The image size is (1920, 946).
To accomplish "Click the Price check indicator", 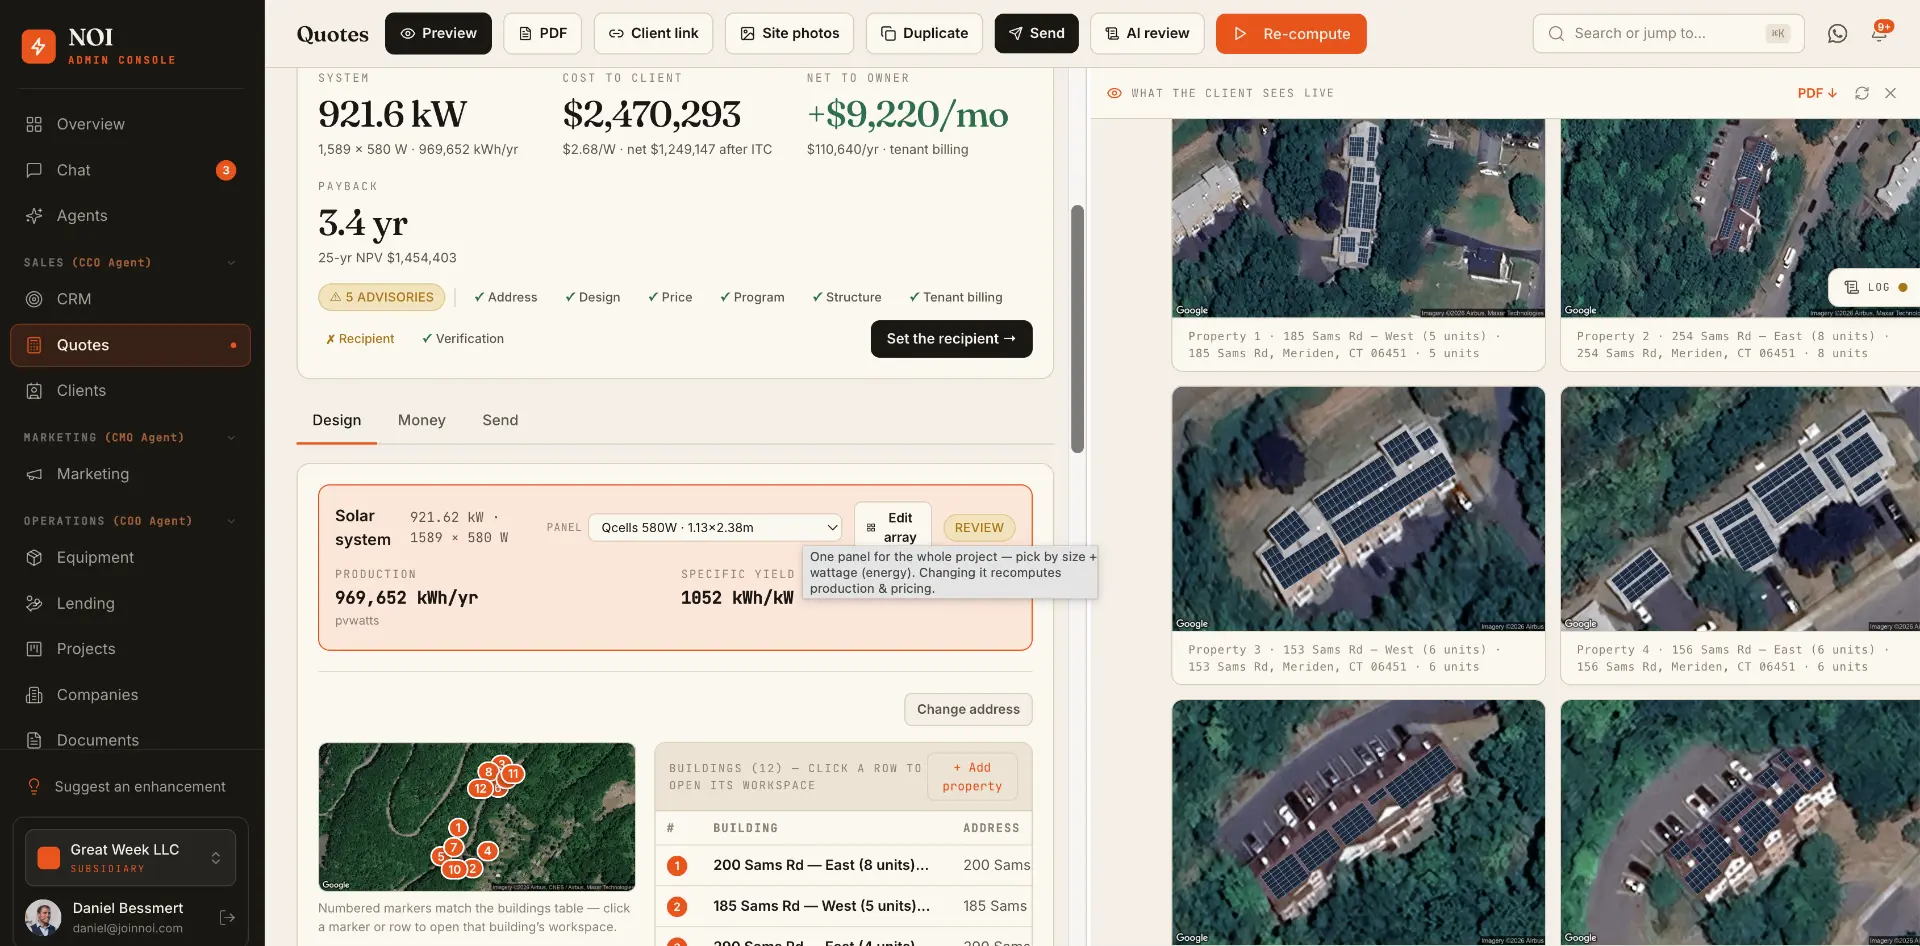I will pyautogui.click(x=670, y=297).
